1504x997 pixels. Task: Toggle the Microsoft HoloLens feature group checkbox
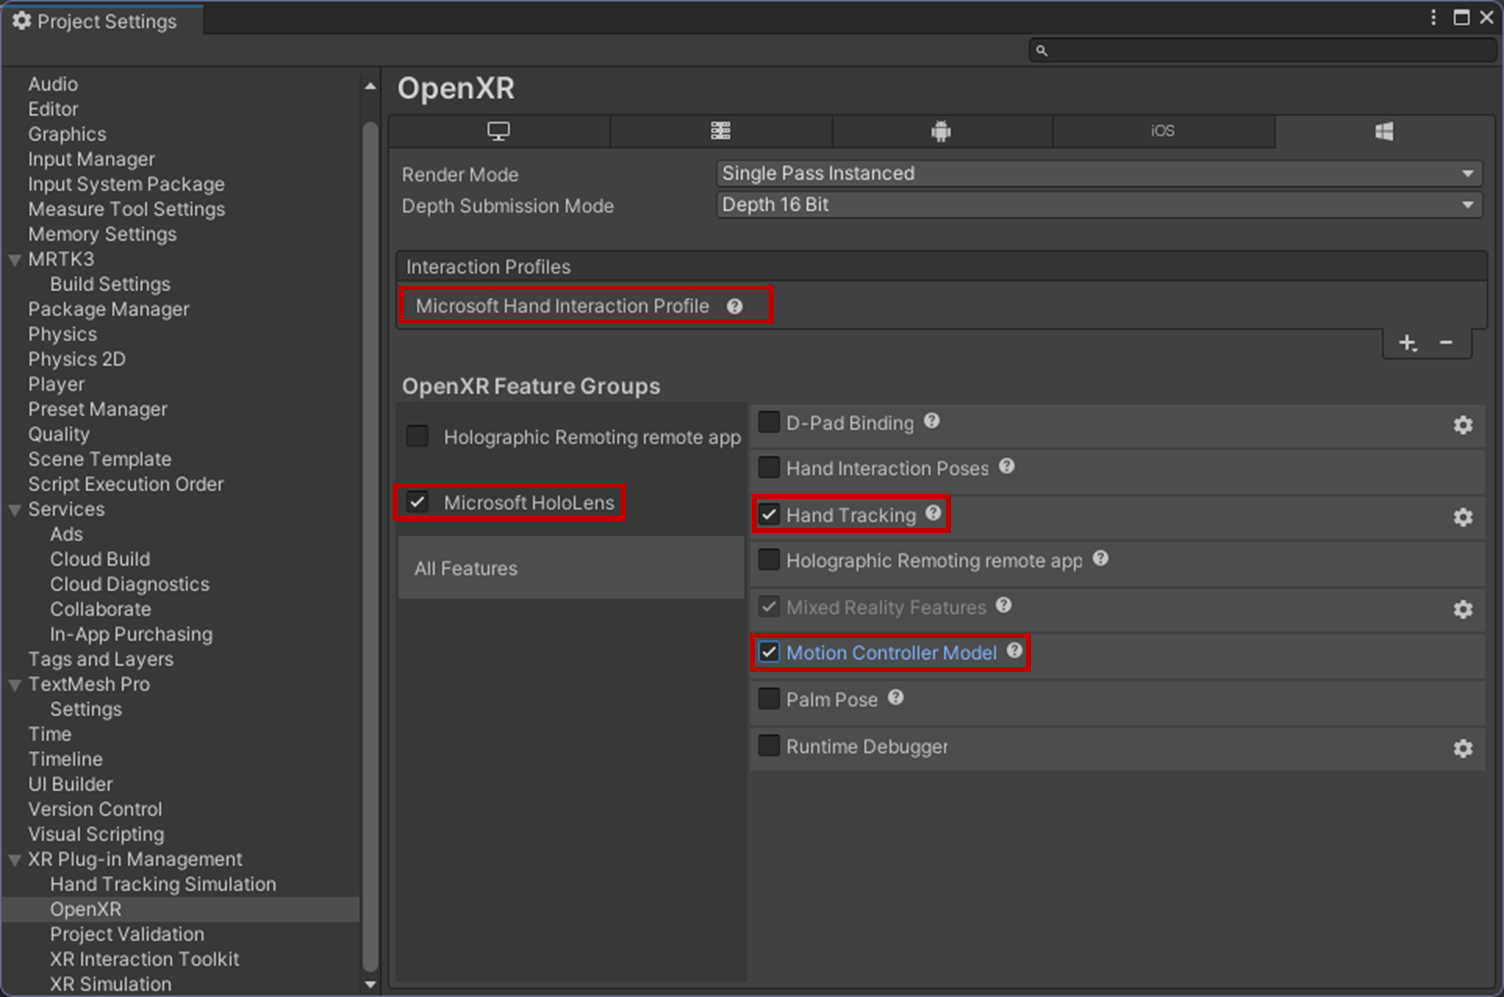(x=418, y=502)
